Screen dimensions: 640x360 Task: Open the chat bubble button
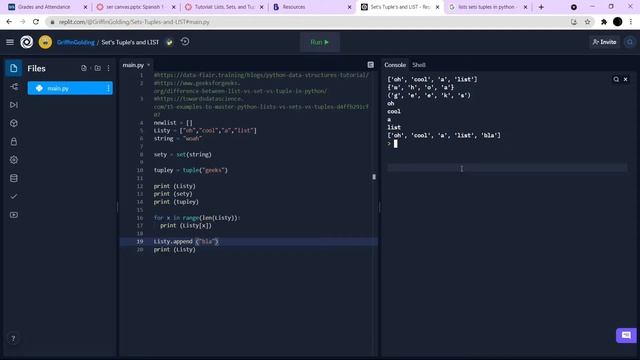[626, 336]
